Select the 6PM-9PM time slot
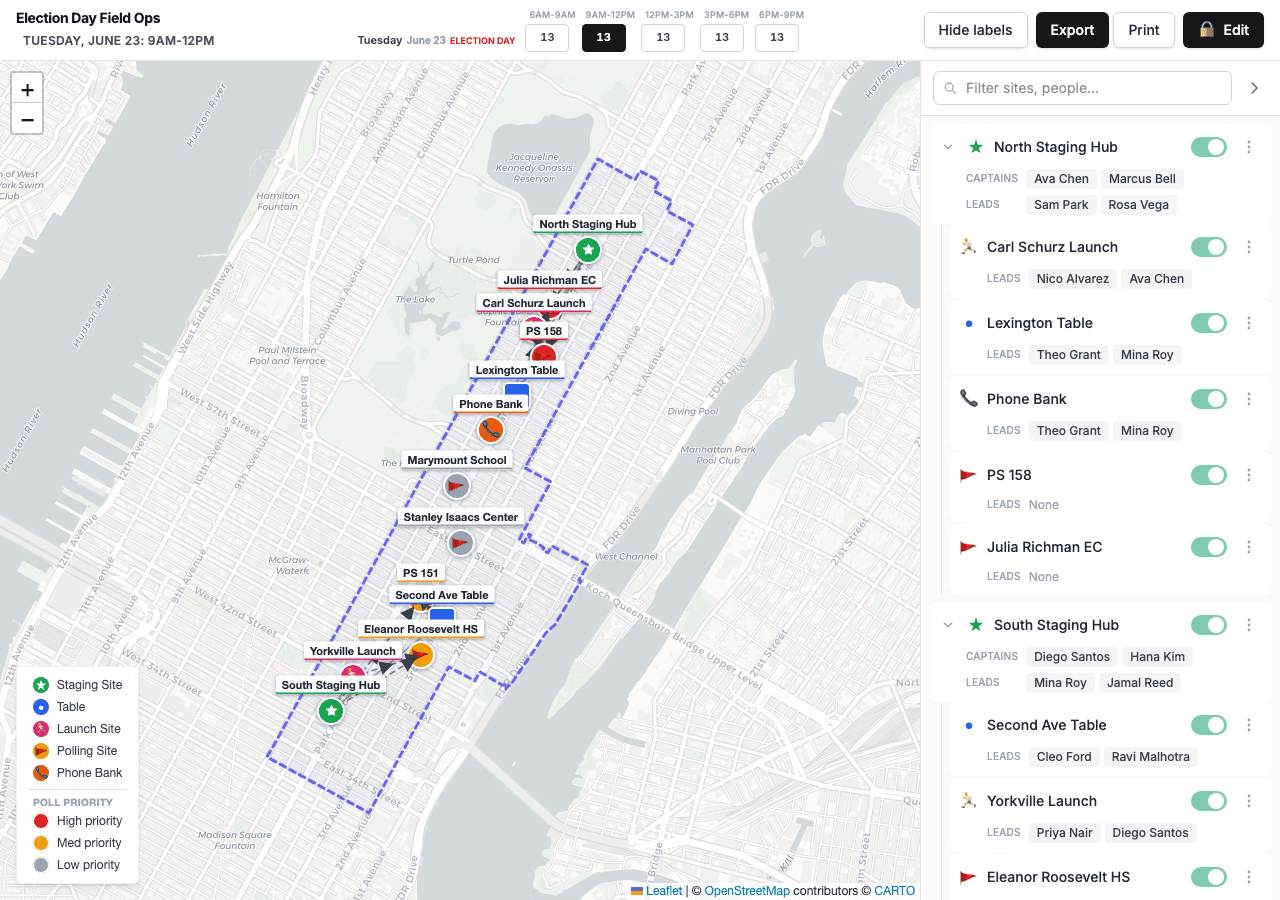The width and height of the screenshot is (1280, 900). click(777, 38)
